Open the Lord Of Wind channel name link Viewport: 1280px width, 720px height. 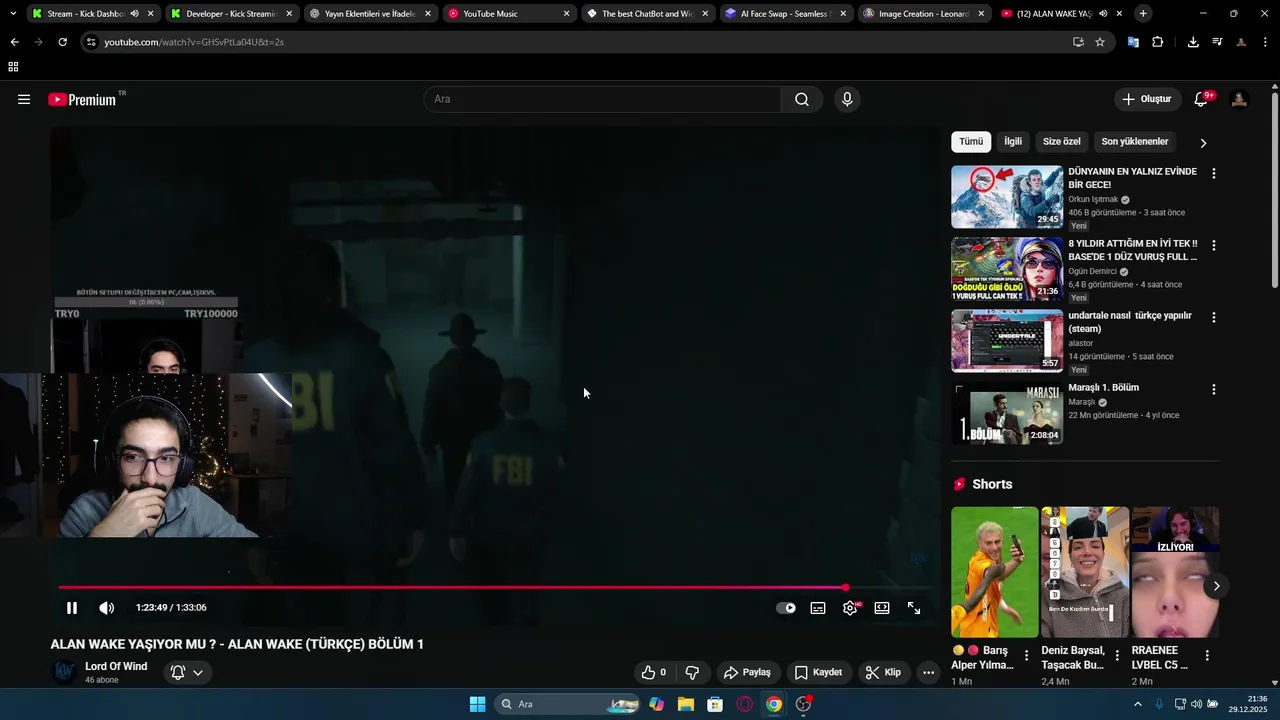(116, 667)
